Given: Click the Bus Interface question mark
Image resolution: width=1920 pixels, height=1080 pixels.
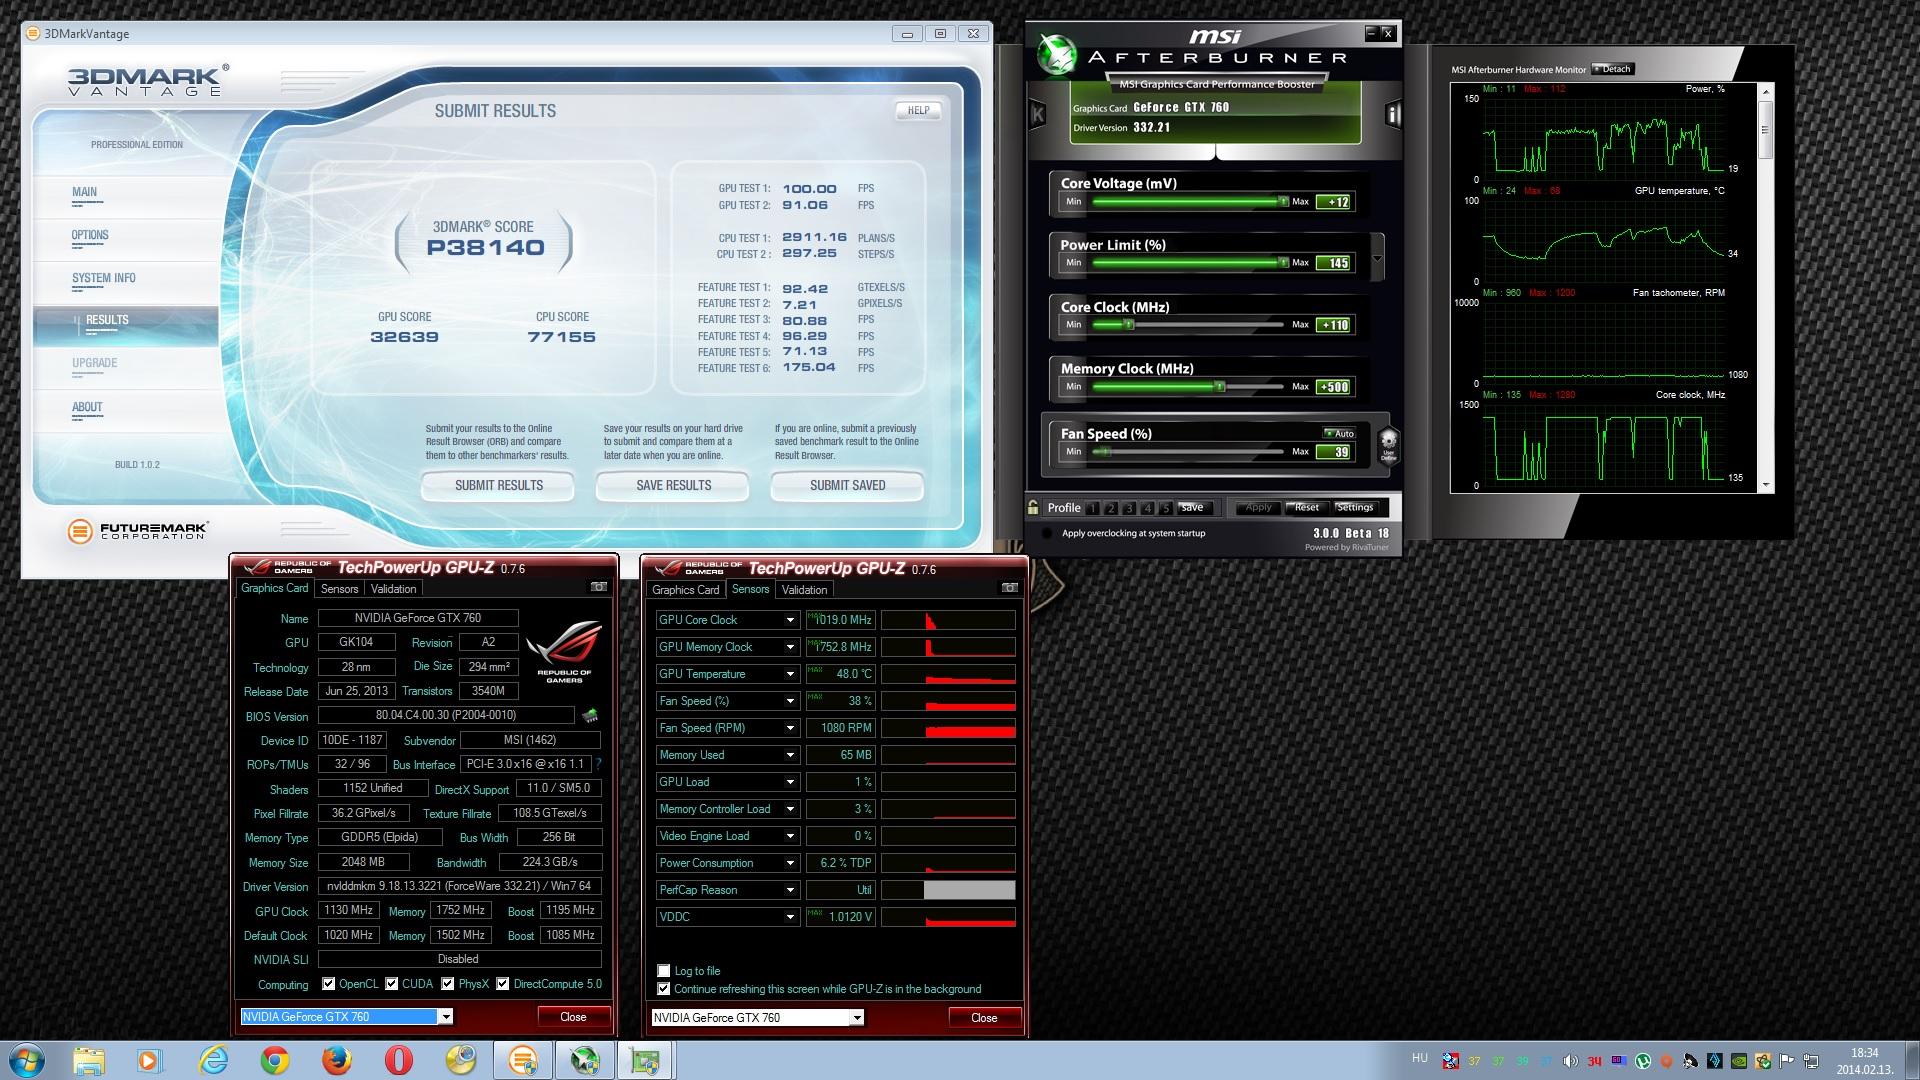Looking at the screenshot, I should tap(599, 764).
